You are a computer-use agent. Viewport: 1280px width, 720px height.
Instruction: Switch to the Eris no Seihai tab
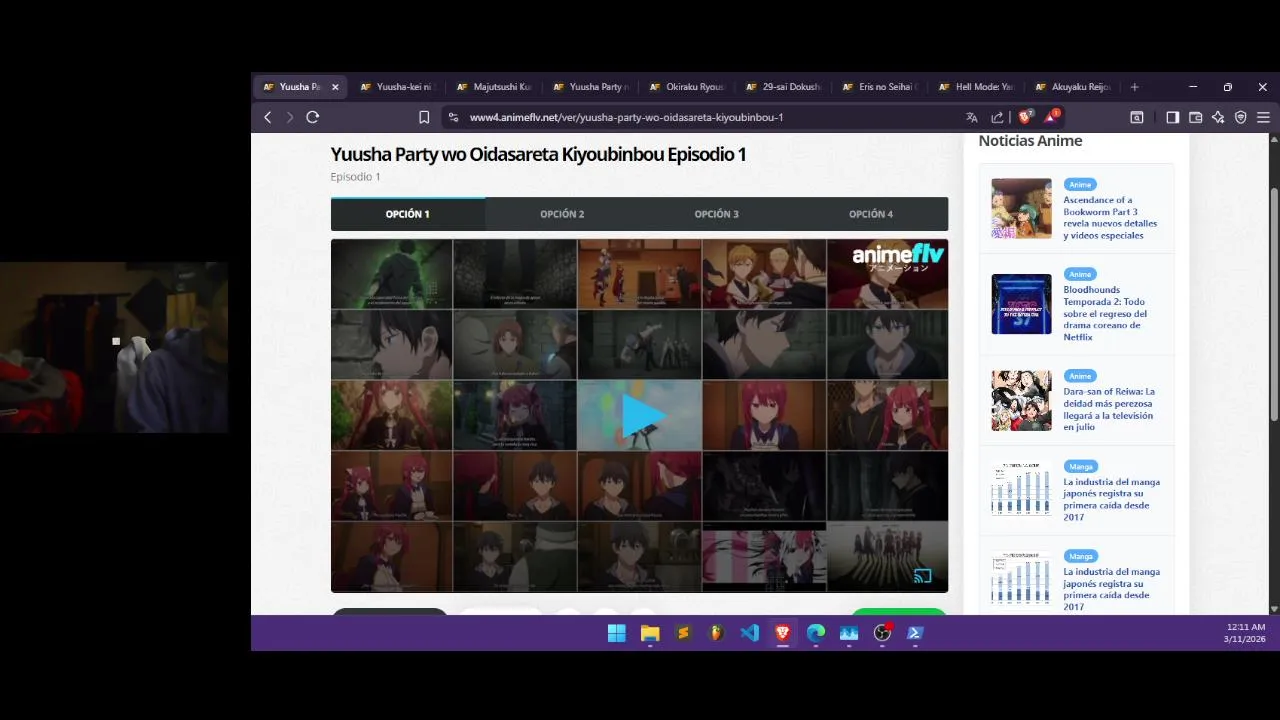pyautogui.click(x=879, y=87)
